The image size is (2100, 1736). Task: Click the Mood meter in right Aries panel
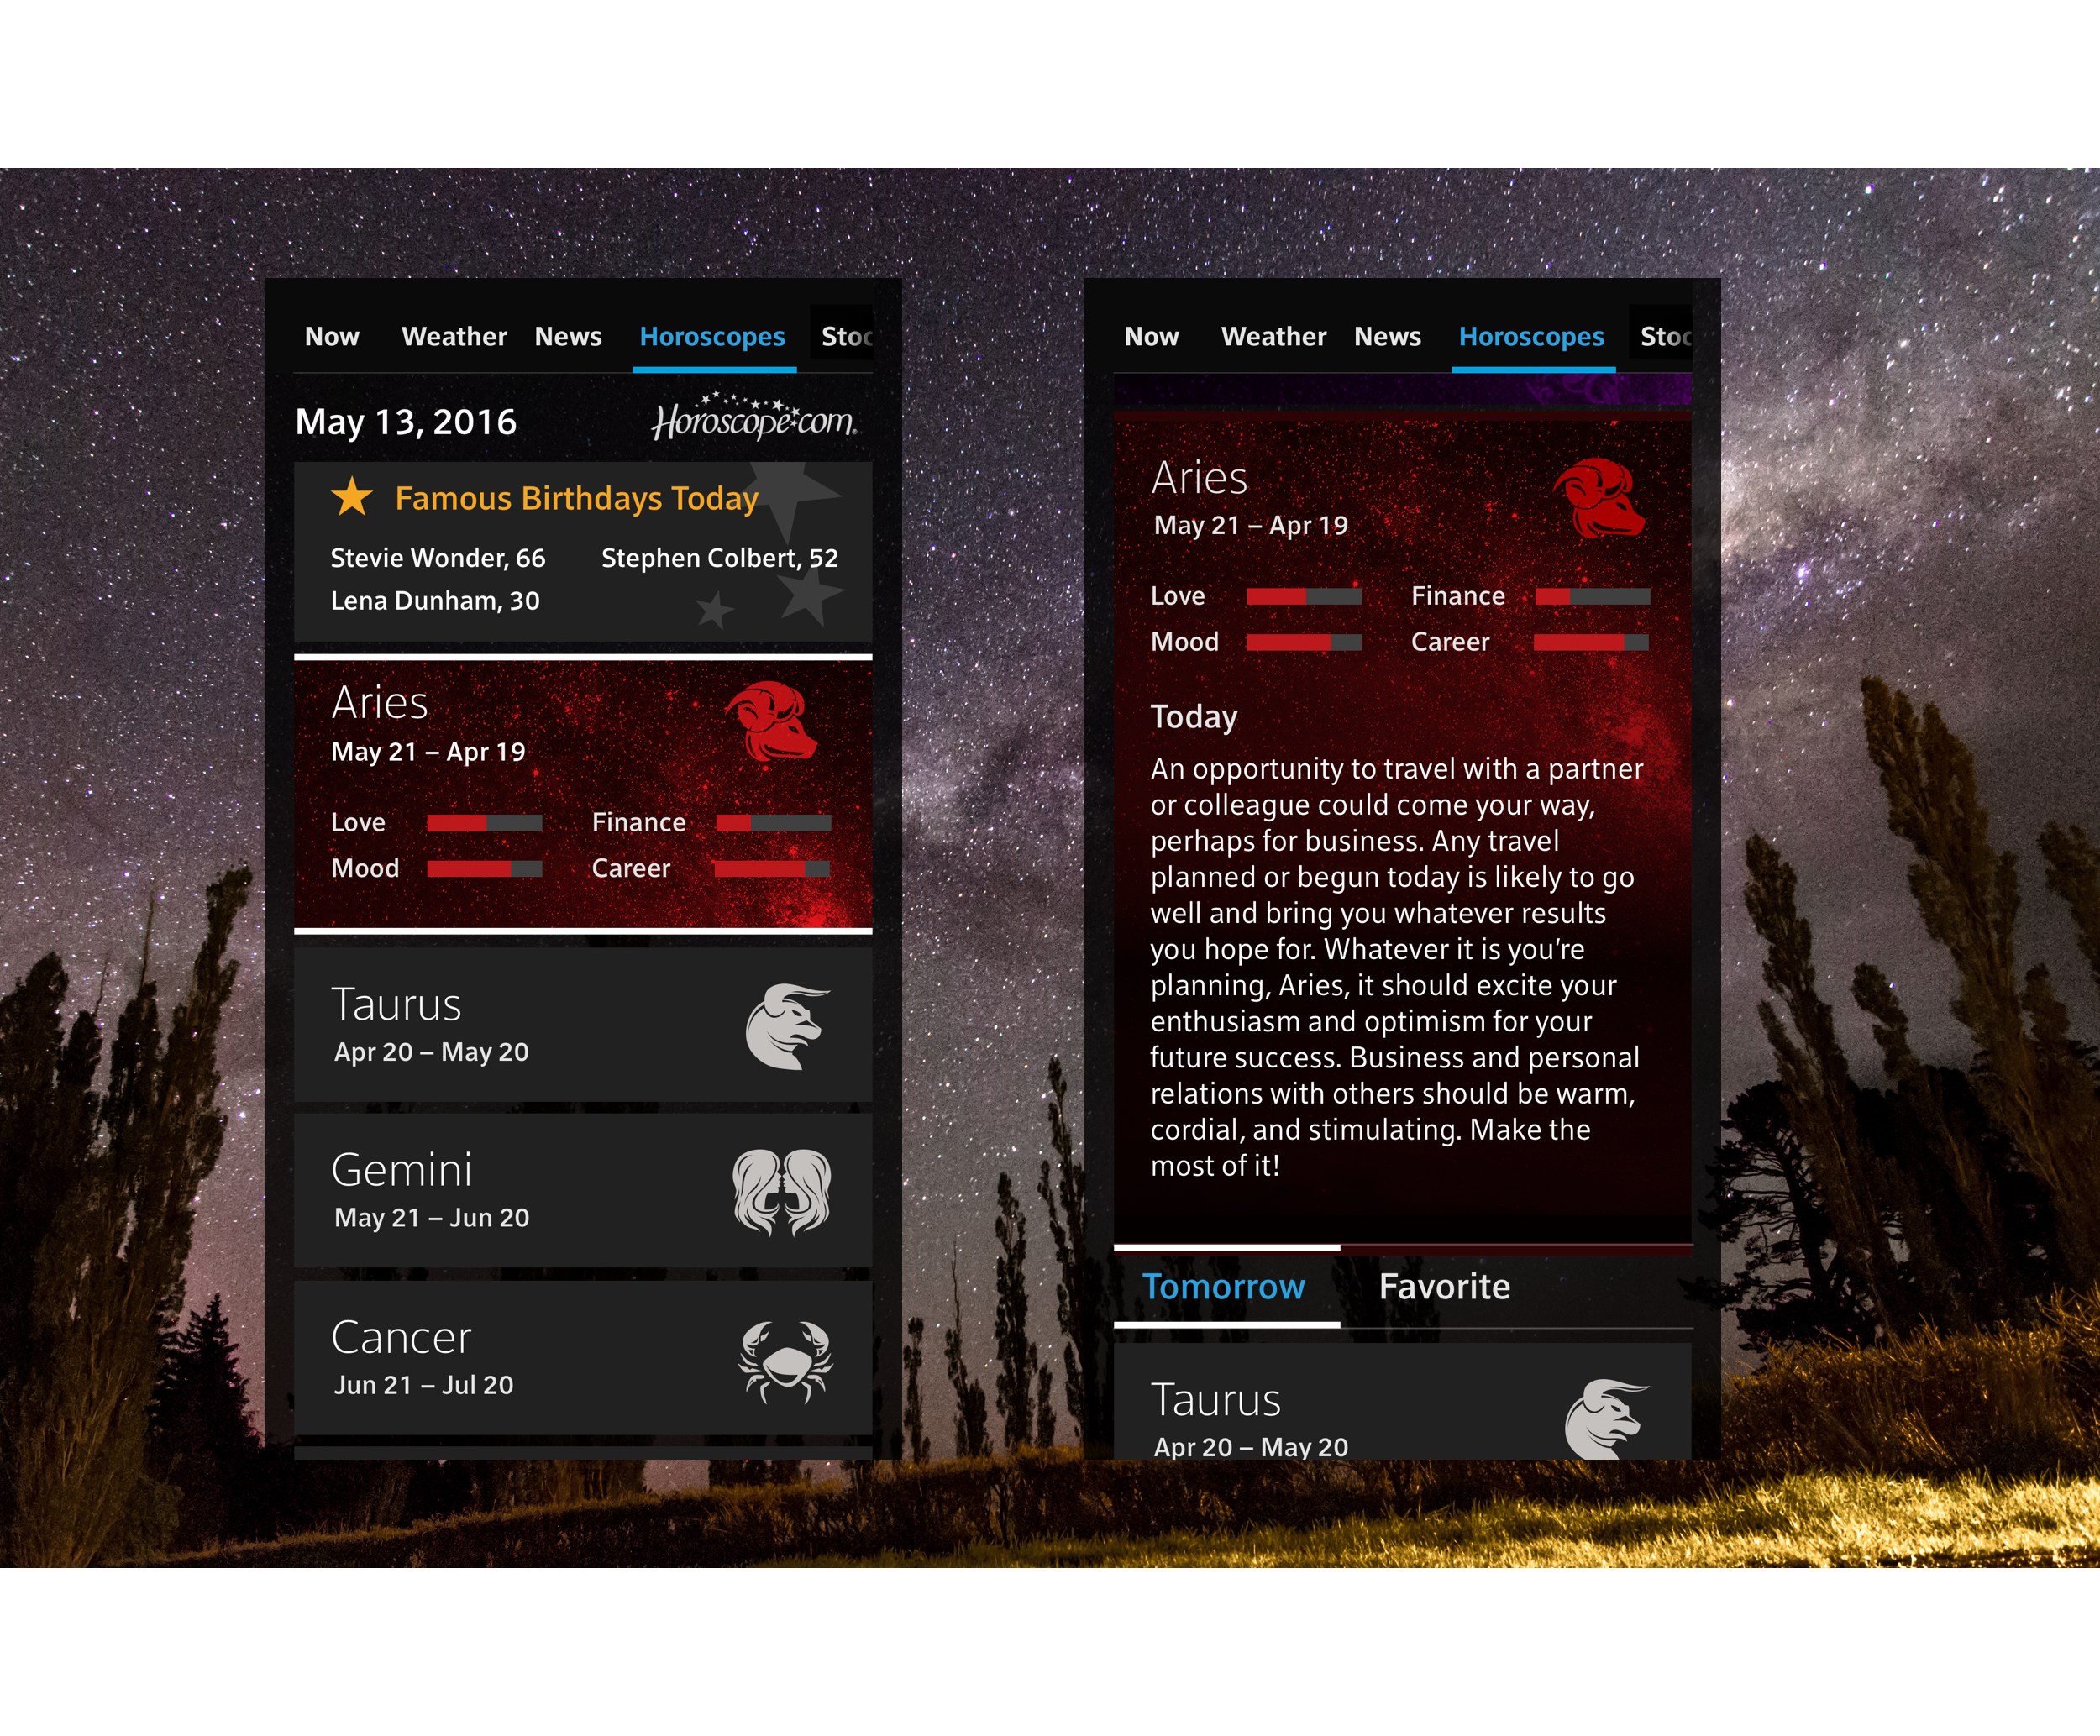pos(1303,643)
